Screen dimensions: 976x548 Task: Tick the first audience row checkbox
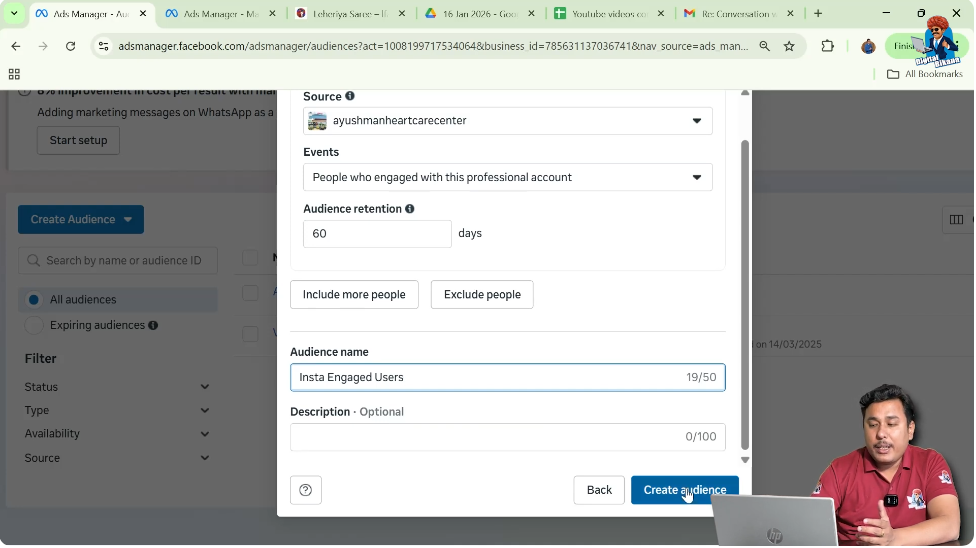(x=250, y=293)
